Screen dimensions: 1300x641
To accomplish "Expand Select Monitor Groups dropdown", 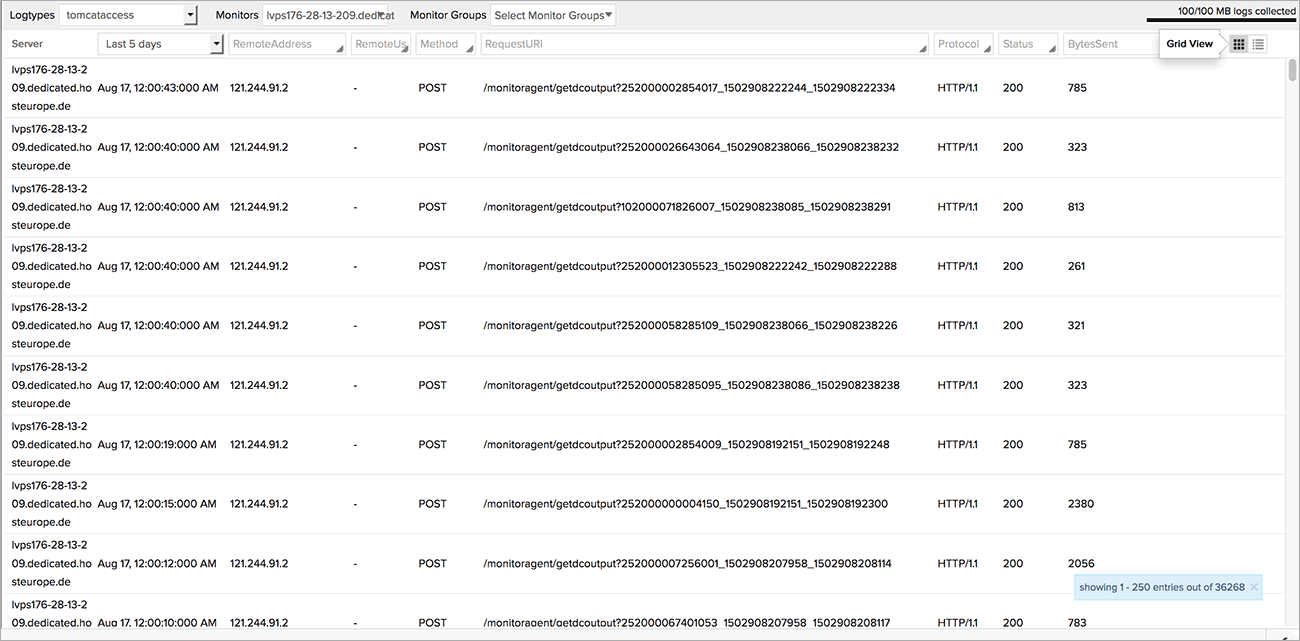I will pyautogui.click(x=553, y=15).
